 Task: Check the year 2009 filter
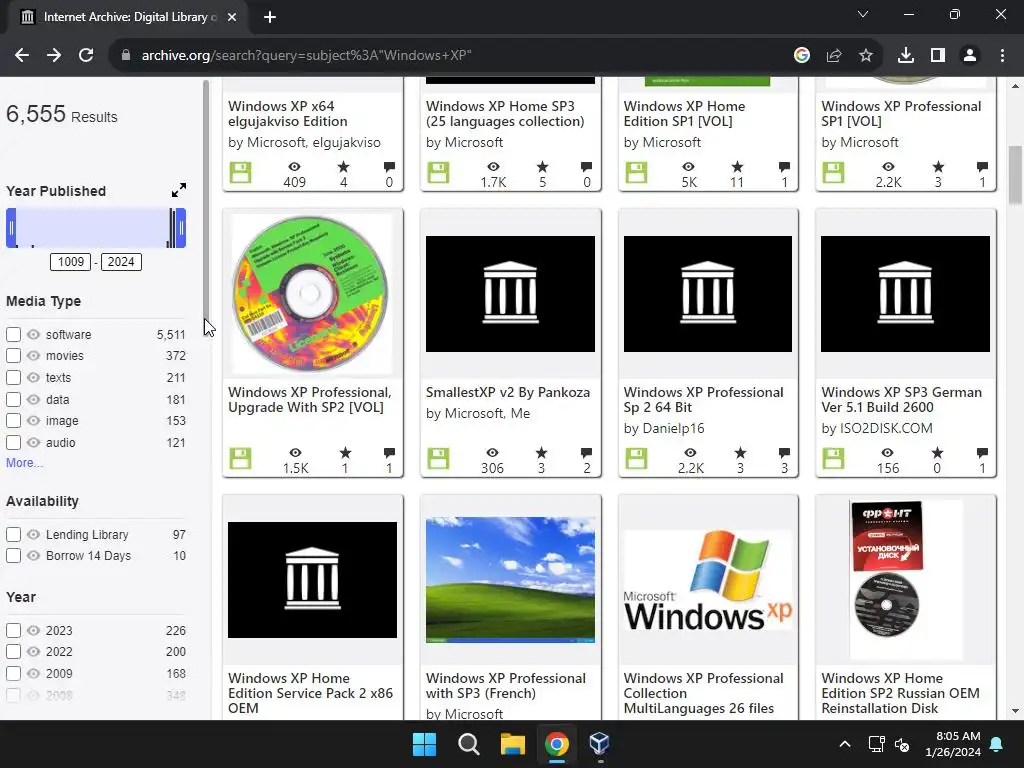pyautogui.click(x=13, y=673)
